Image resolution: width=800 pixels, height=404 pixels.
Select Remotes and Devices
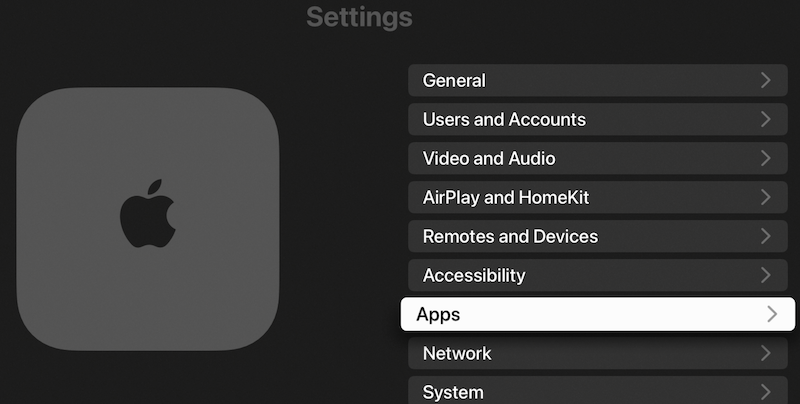coord(597,236)
